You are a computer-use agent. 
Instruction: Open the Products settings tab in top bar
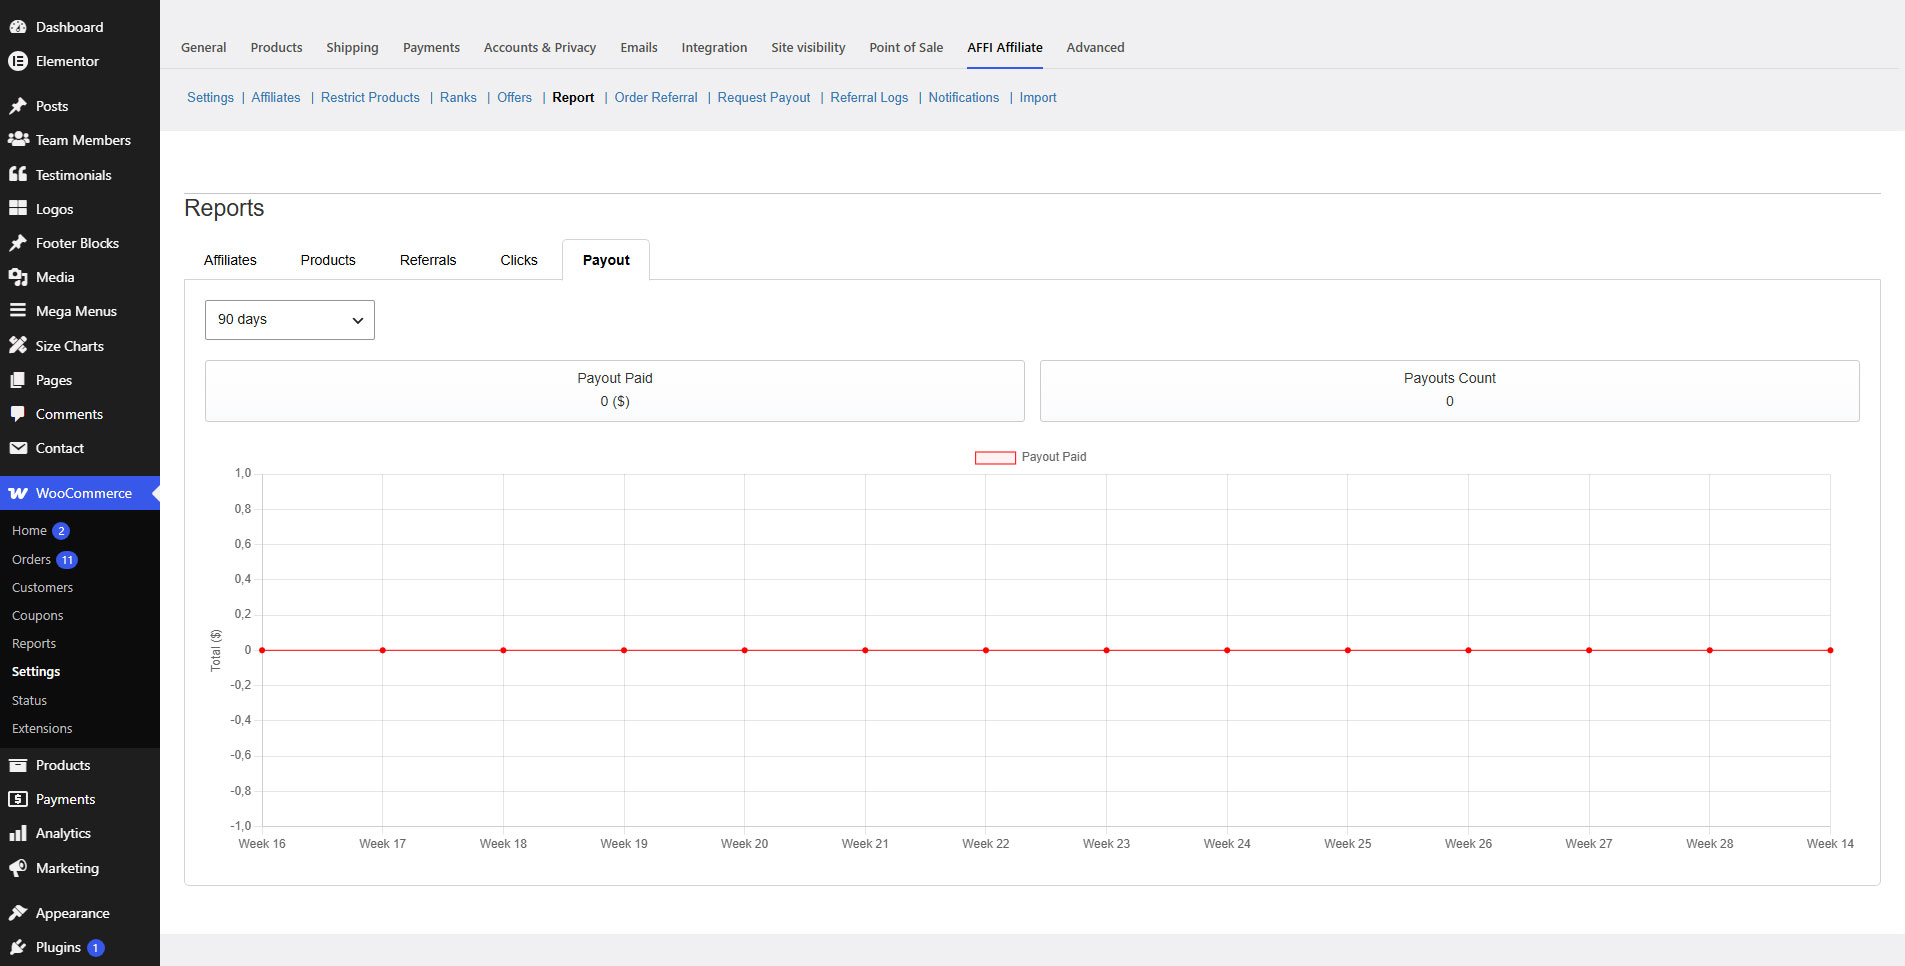(x=276, y=47)
